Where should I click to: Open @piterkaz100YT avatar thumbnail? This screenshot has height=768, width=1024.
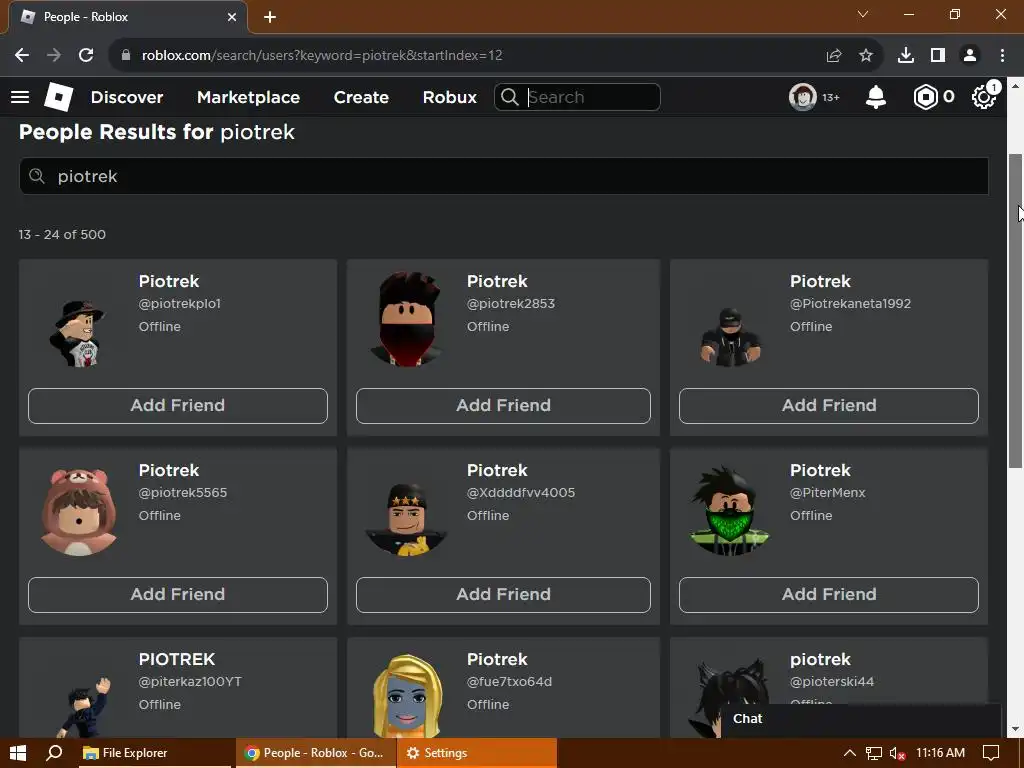(x=84, y=708)
